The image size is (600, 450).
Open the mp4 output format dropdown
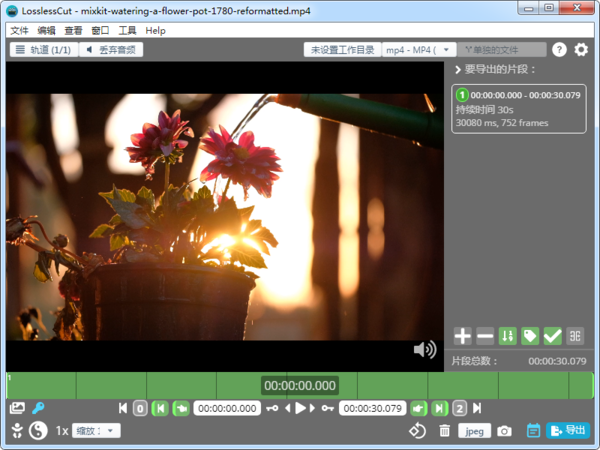point(419,50)
